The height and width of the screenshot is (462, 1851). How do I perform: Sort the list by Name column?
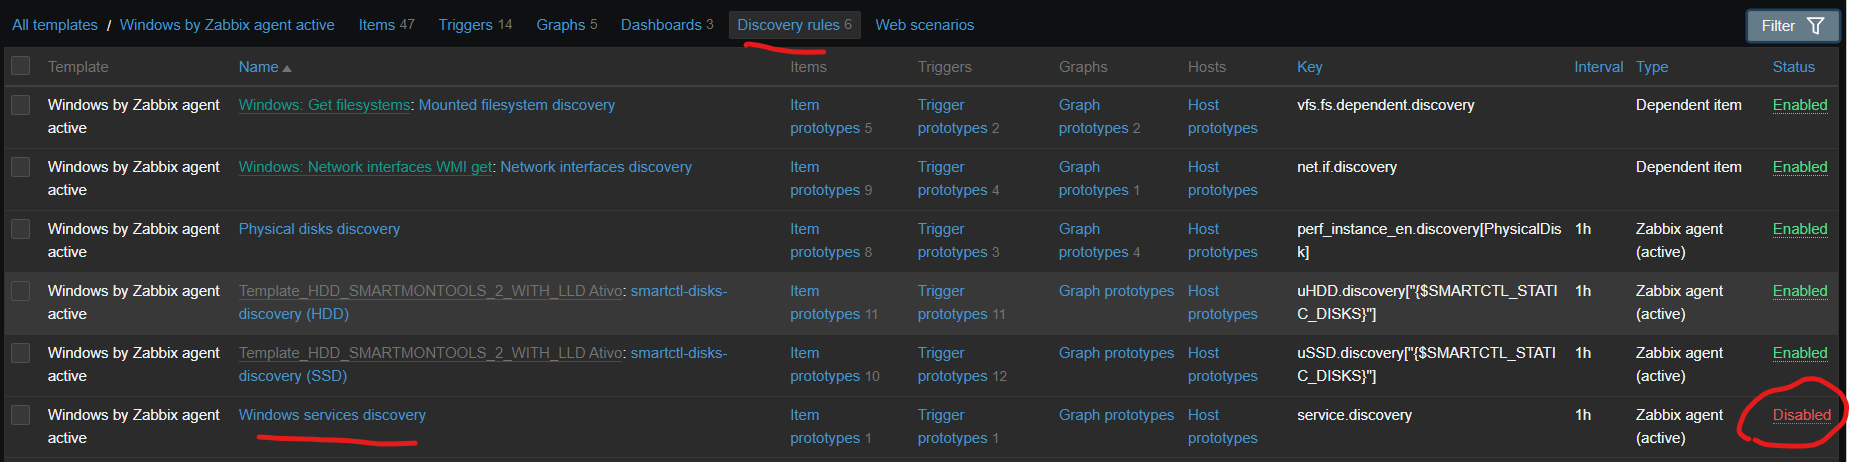[x=259, y=67]
